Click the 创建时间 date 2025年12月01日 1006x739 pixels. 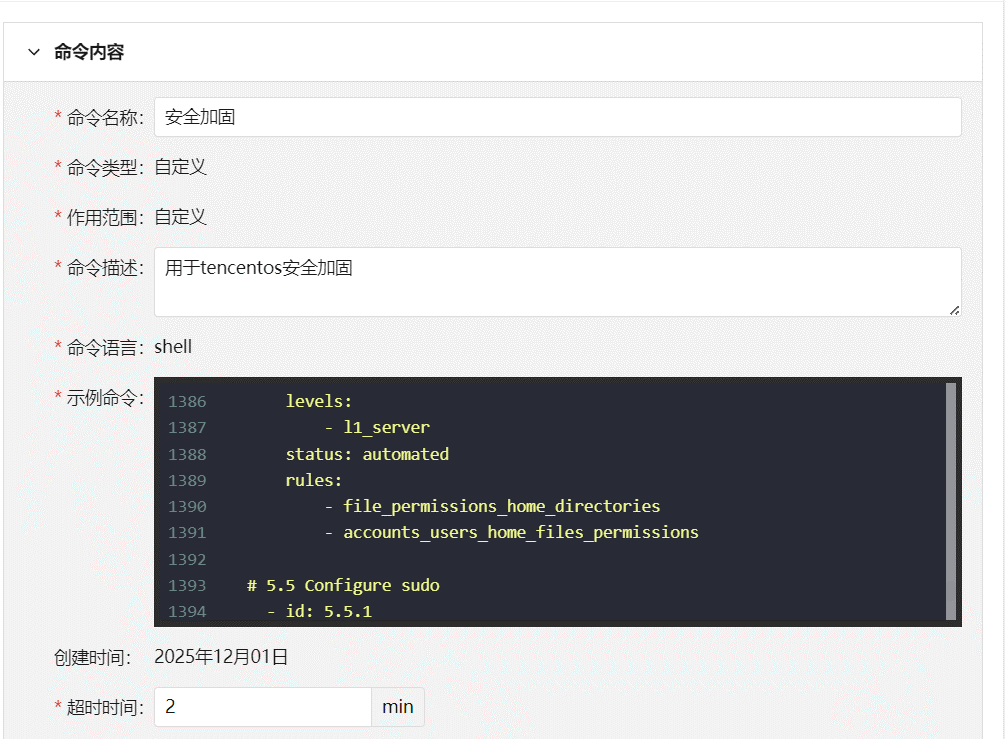(221, 657)
